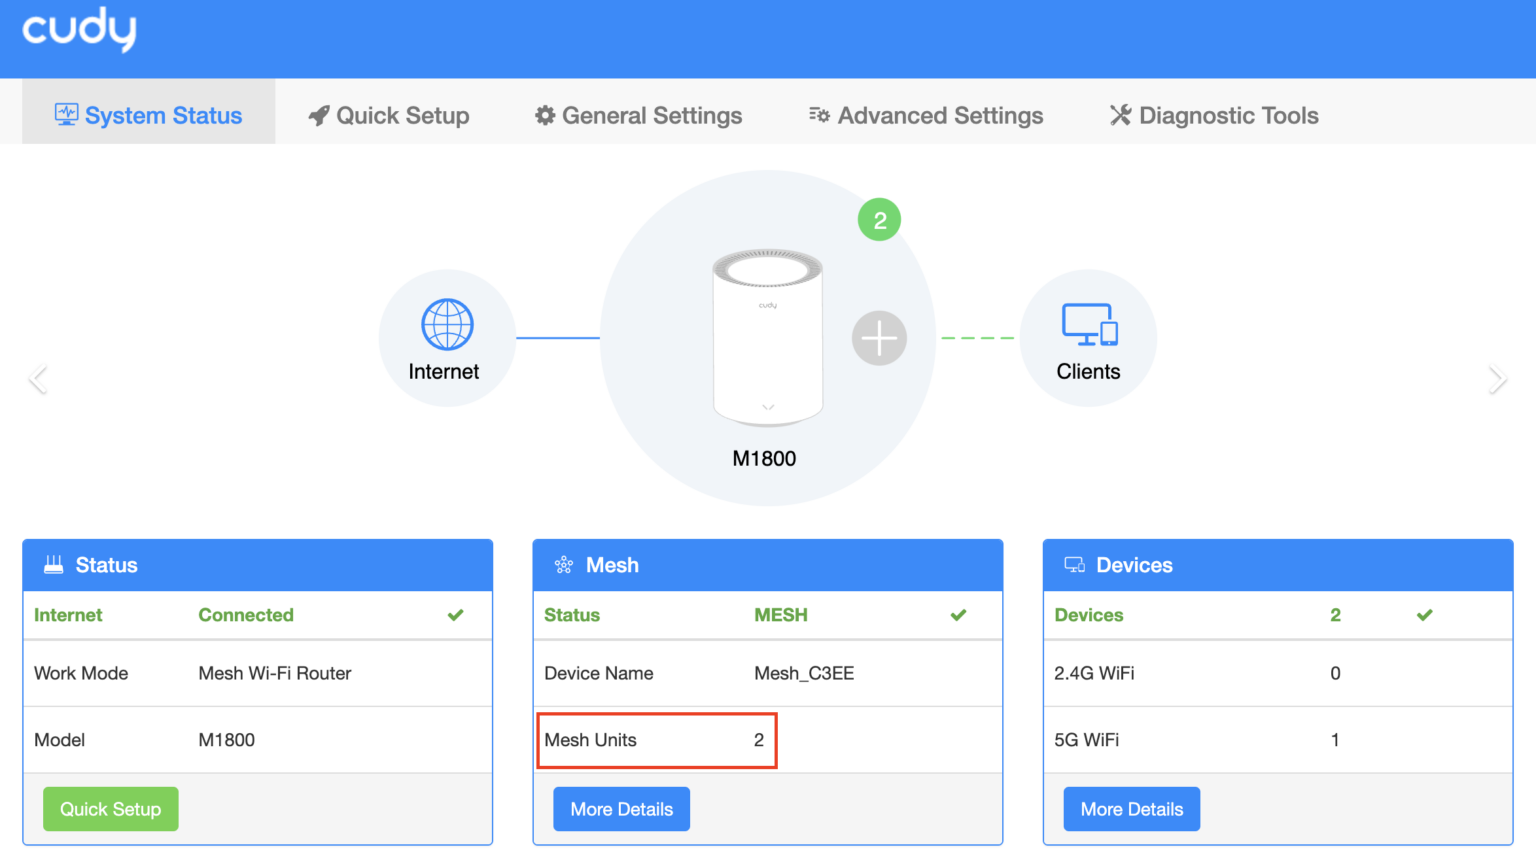The image size is (1536, 862).
Task: Go to previous slide with left arrow
Action: 38,379
